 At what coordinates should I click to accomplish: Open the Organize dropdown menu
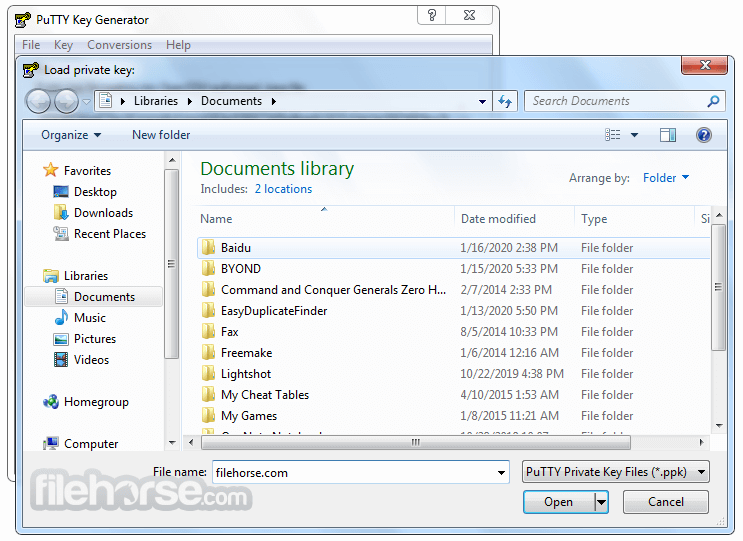(71, 135)
